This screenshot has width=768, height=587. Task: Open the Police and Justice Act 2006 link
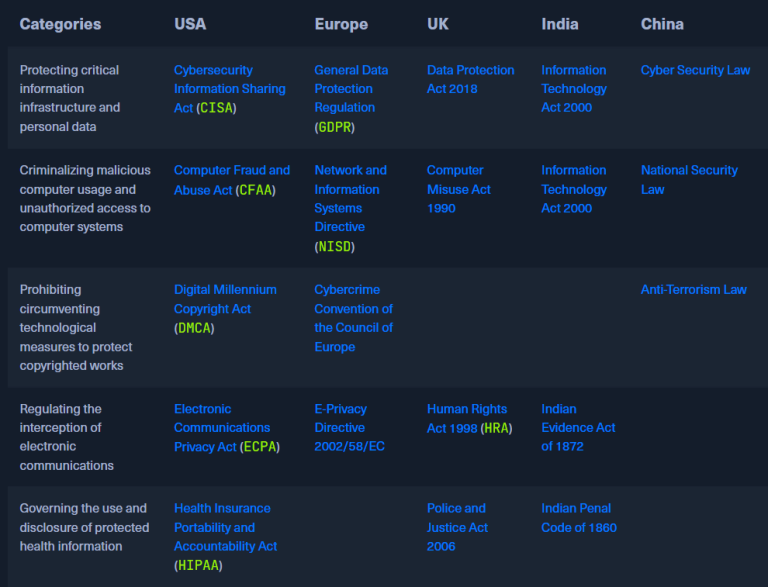[457, 527]
